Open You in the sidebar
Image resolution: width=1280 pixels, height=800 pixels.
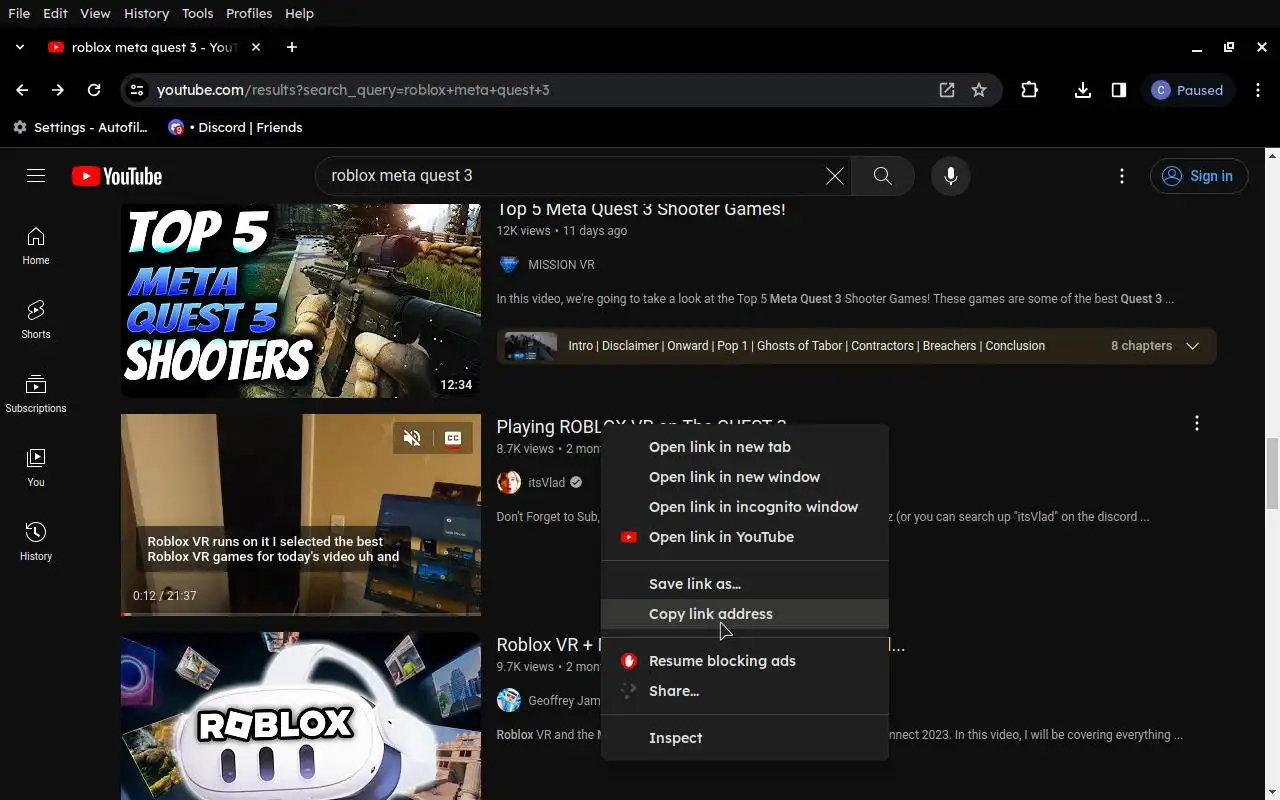pos(36,467)
